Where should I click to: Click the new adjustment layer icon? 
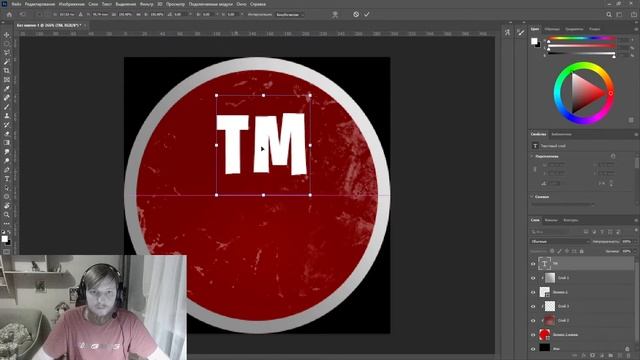(602, 356)
